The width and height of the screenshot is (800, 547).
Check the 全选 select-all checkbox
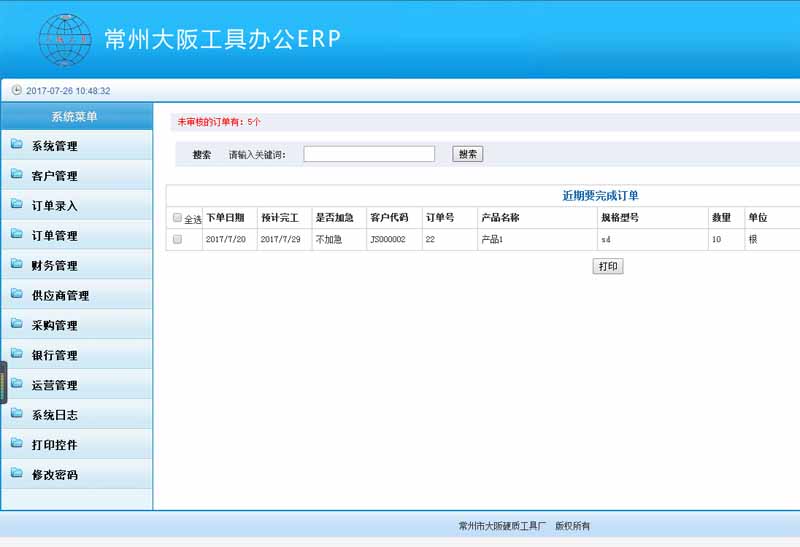178,218
